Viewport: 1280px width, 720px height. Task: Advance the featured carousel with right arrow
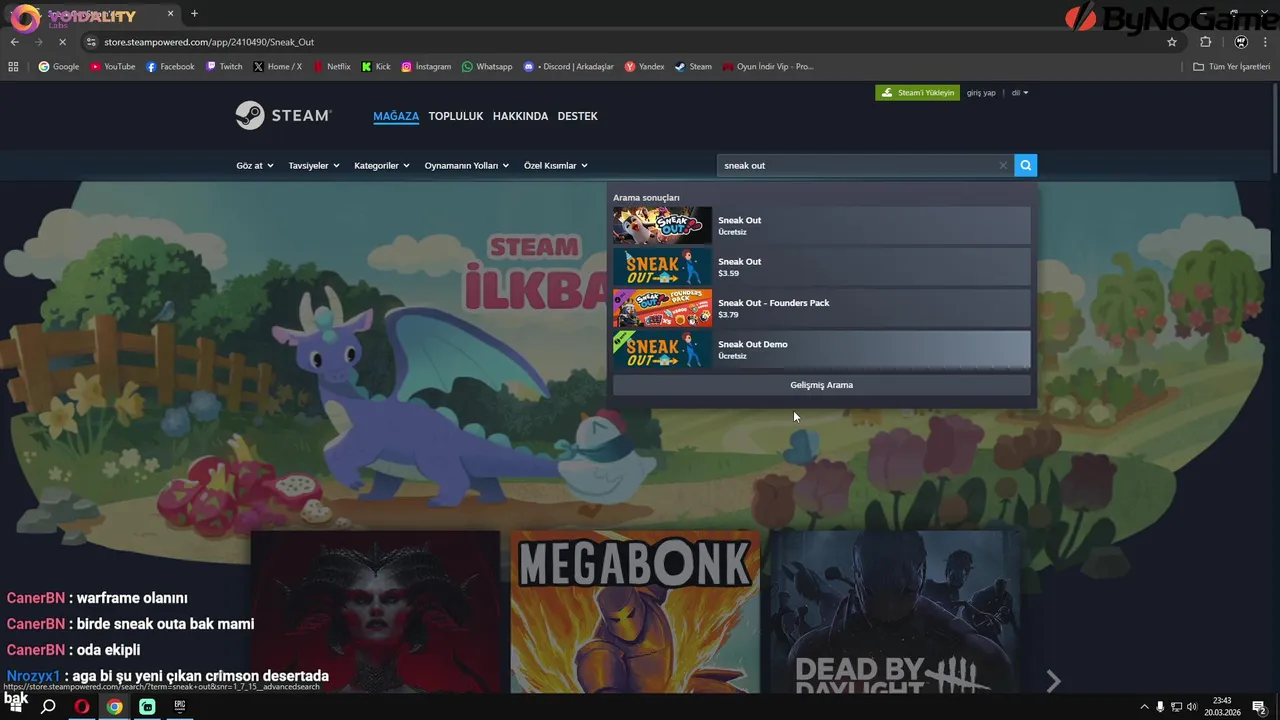(1053, 682)
